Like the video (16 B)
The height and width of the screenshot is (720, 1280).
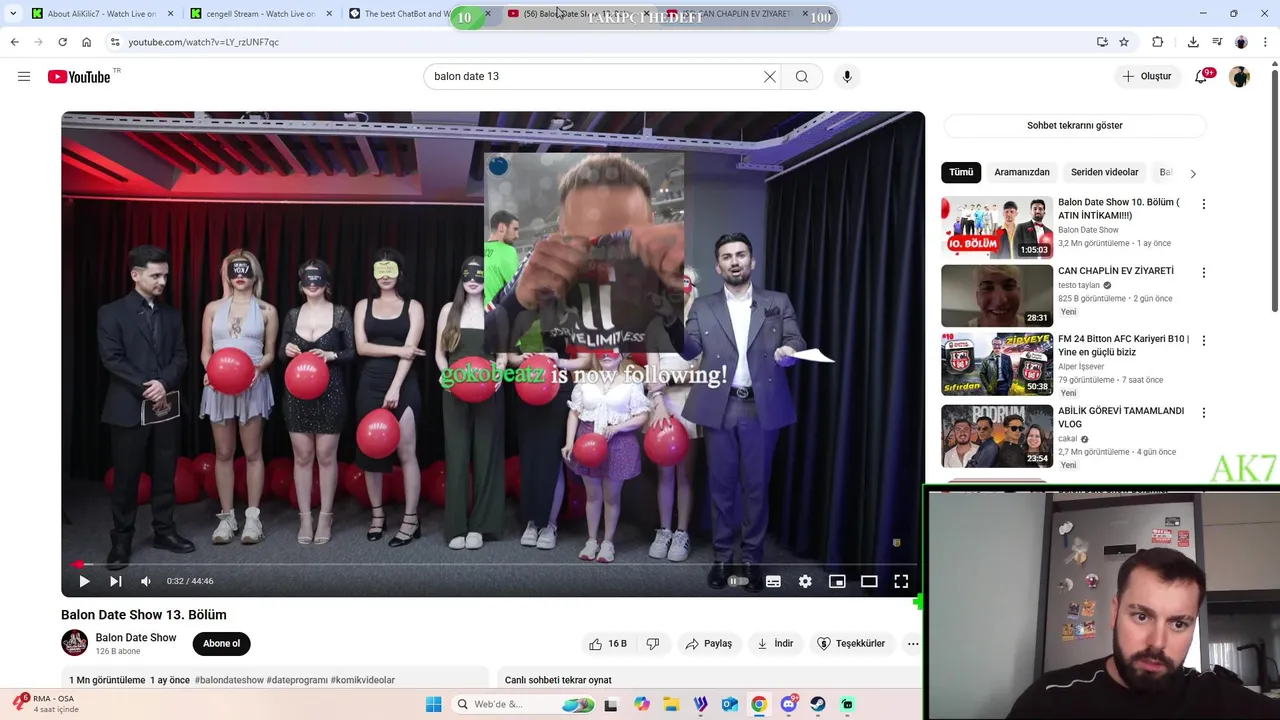click(x=608, y=644)
